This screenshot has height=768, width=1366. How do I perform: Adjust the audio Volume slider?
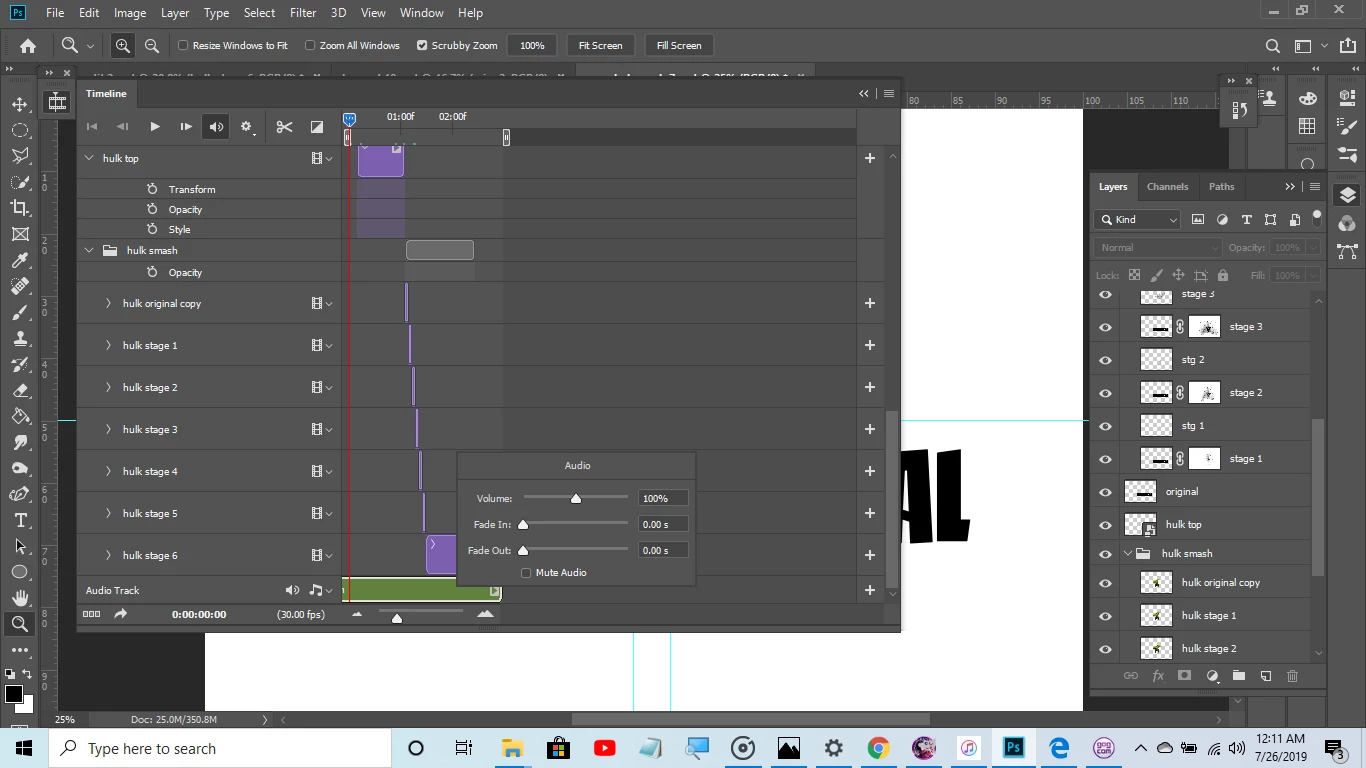tap(576, 498)
